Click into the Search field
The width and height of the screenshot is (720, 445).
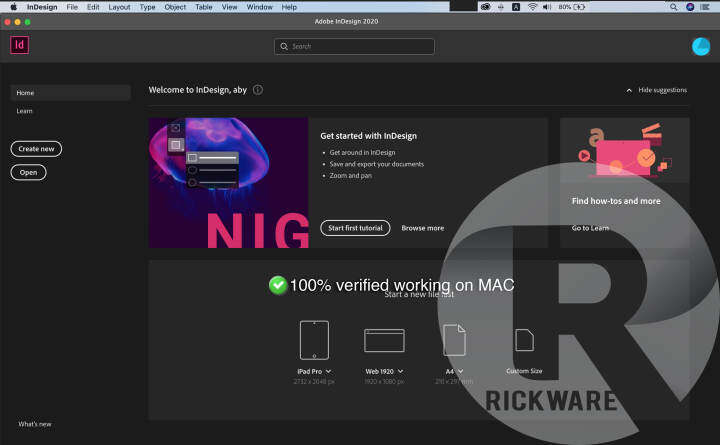(354, 46)
